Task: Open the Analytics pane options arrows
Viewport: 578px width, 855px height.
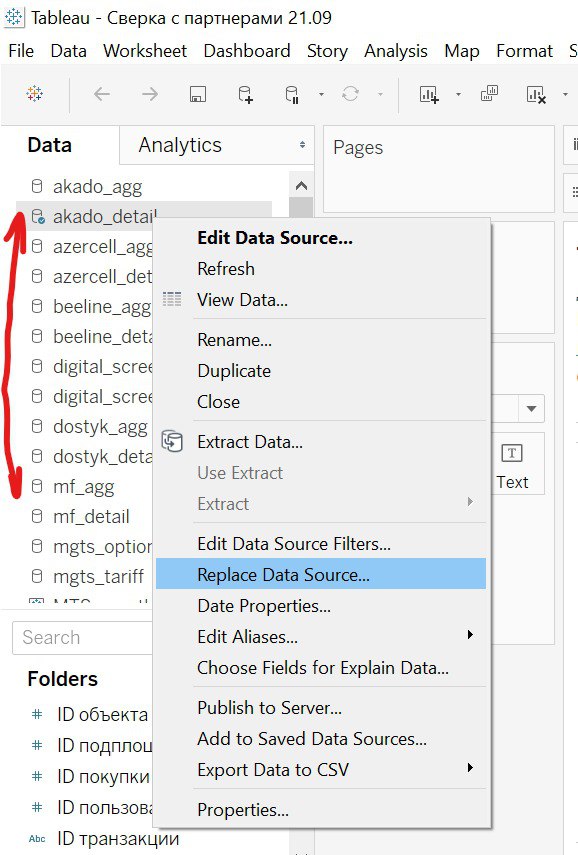Action: click(302, 145)
